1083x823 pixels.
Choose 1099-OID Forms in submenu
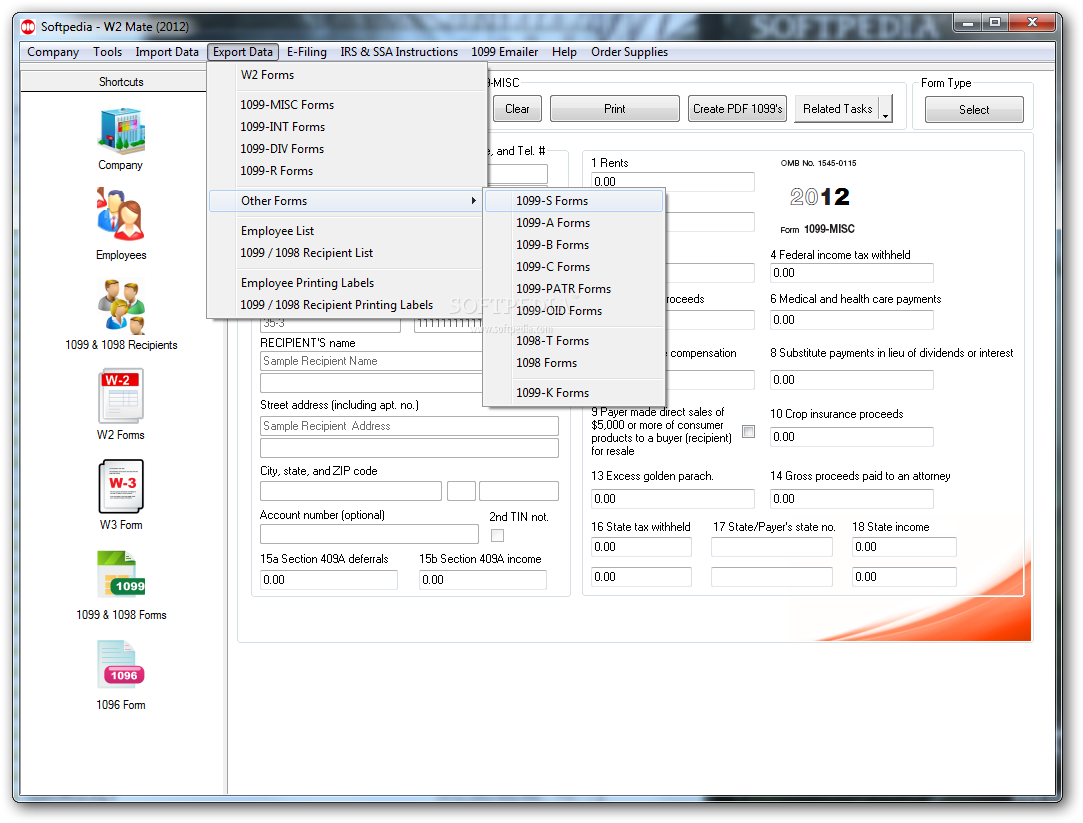[574, 311]
